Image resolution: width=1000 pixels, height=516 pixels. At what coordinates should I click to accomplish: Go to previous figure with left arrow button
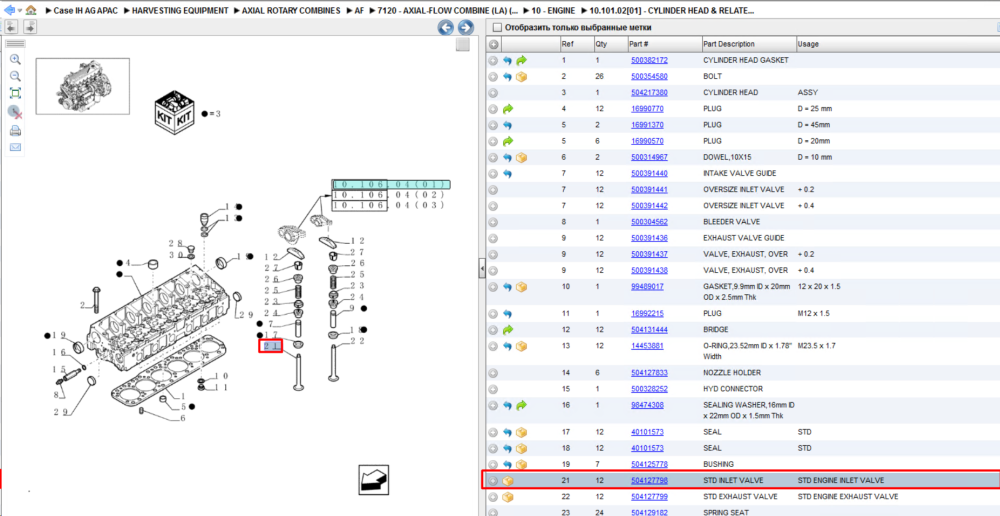click(11, 27)
